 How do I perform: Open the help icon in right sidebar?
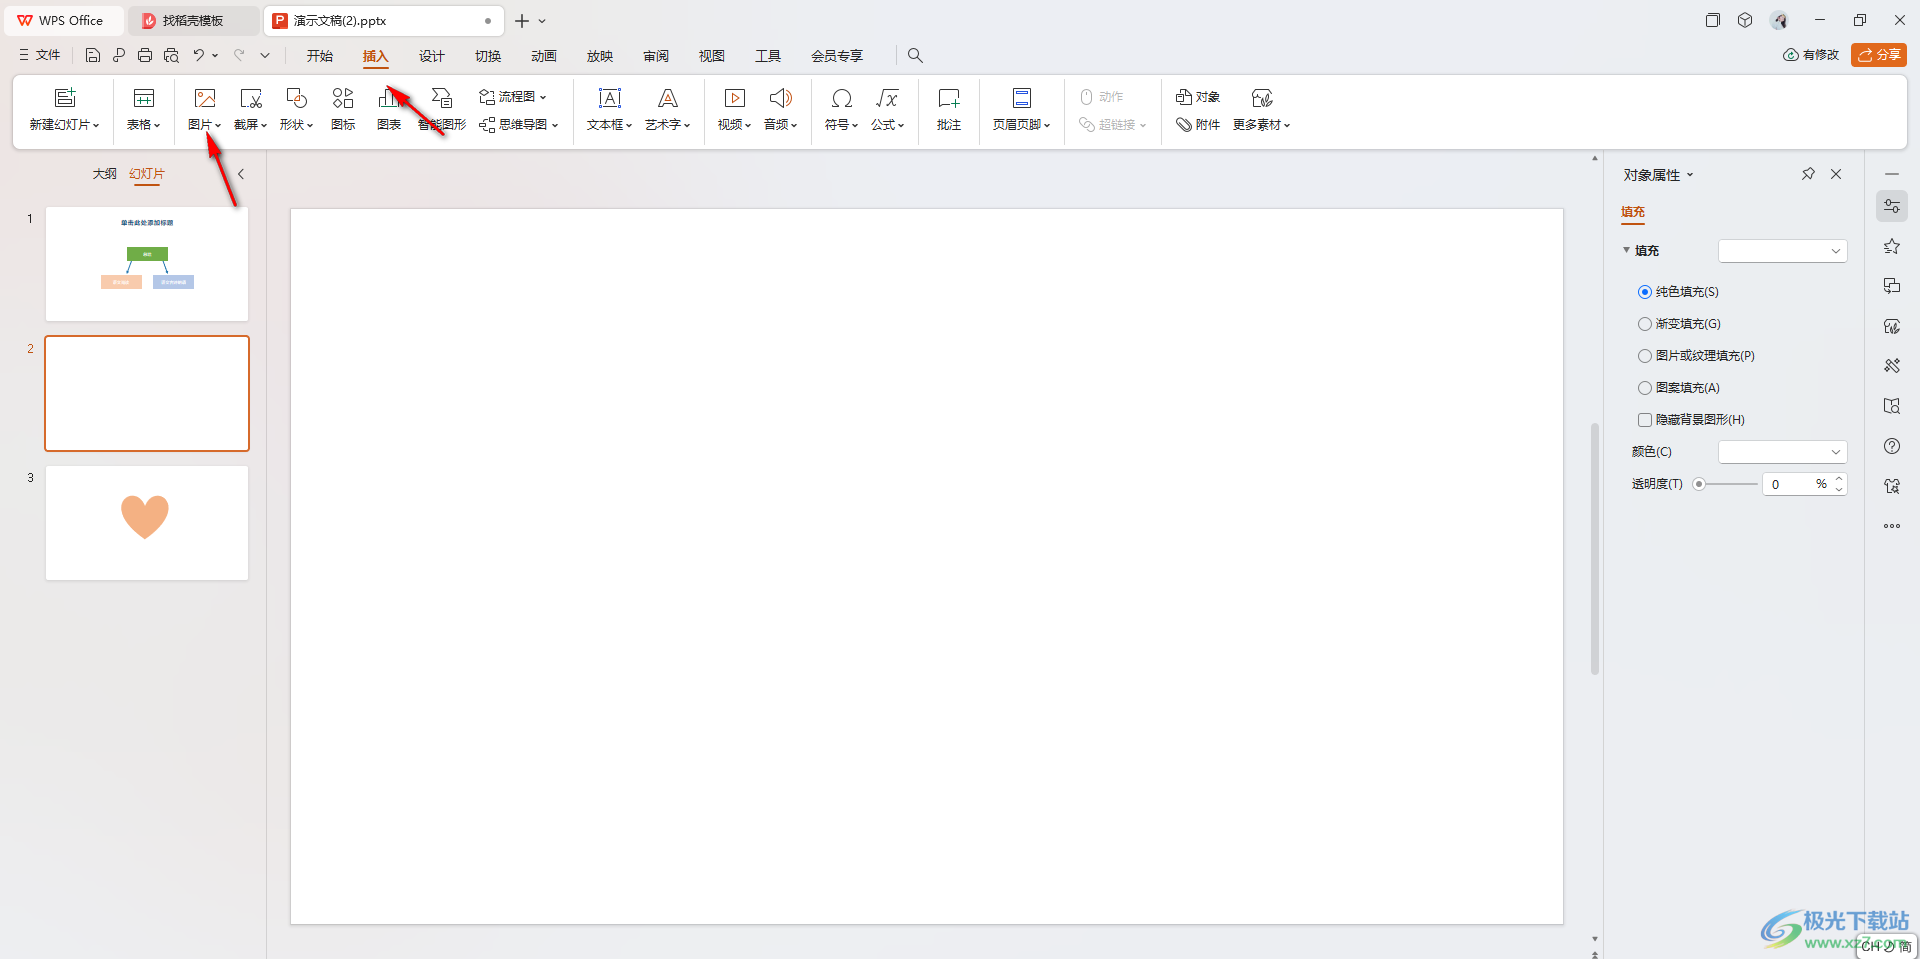[1892, 446]
